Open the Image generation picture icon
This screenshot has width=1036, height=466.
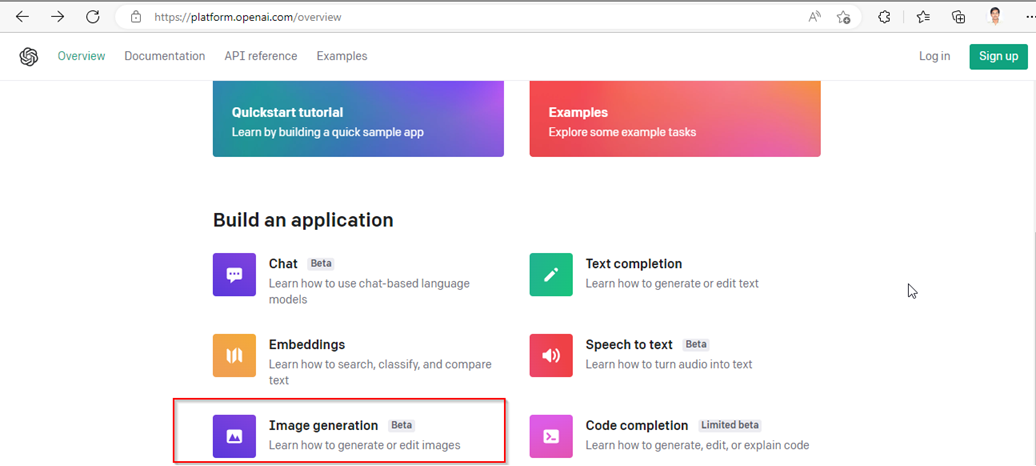(x=234, y=436)
